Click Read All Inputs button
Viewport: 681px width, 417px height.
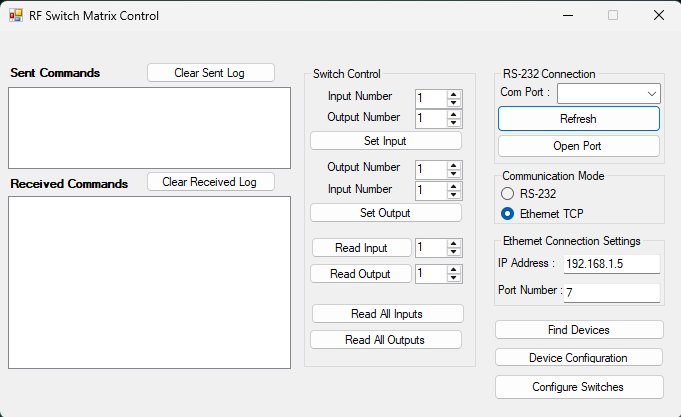click(387, 314)
